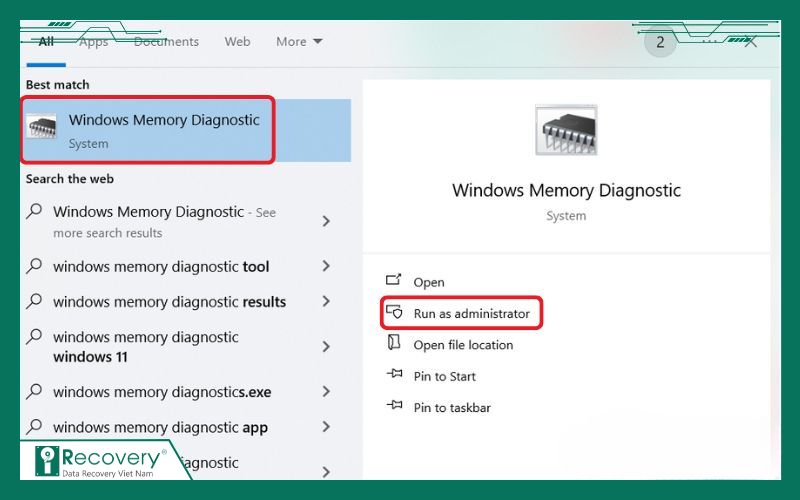Expand arrow for 'windows memory diagnostic app'

(326, 427)
